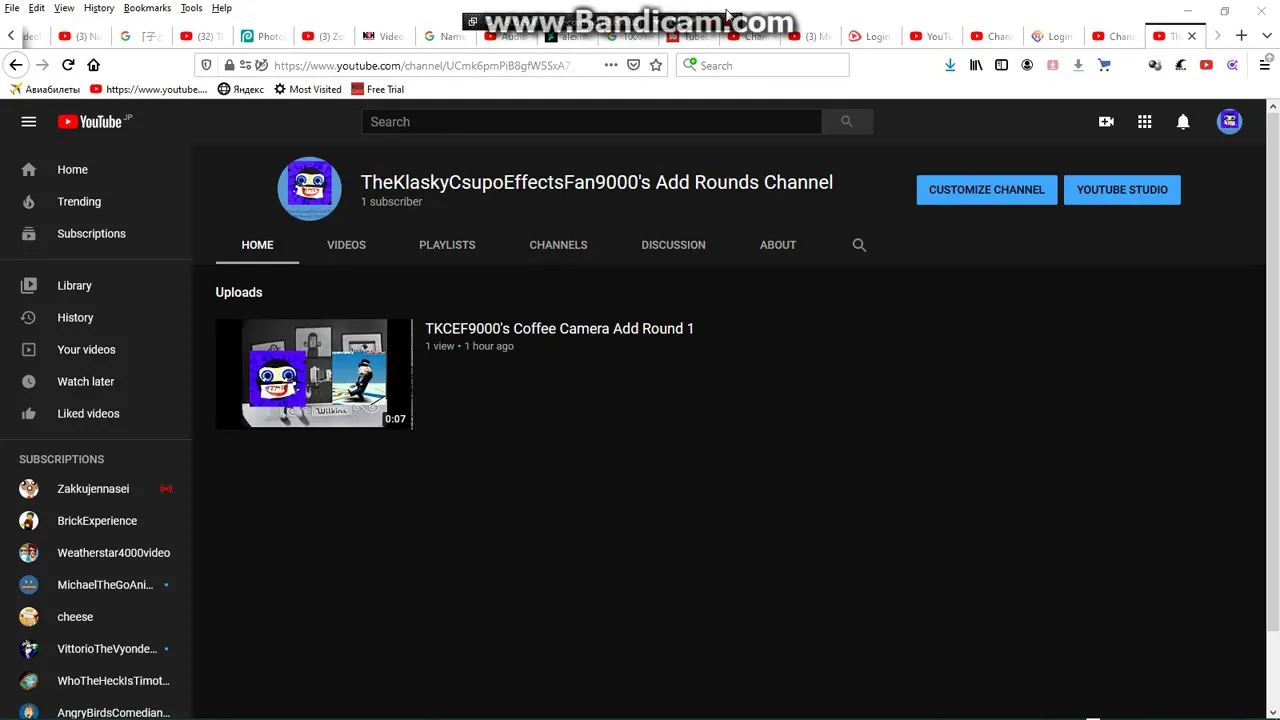Open the Help menu
Screen dimensions: 1280x720
pos(222,8)
